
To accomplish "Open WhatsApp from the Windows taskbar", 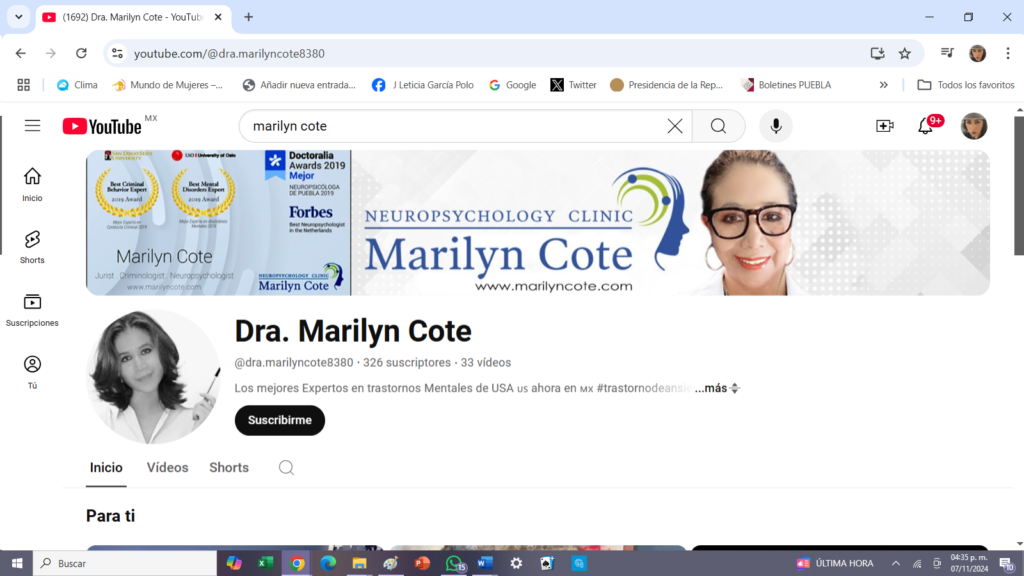I will (x=454, y=563).
